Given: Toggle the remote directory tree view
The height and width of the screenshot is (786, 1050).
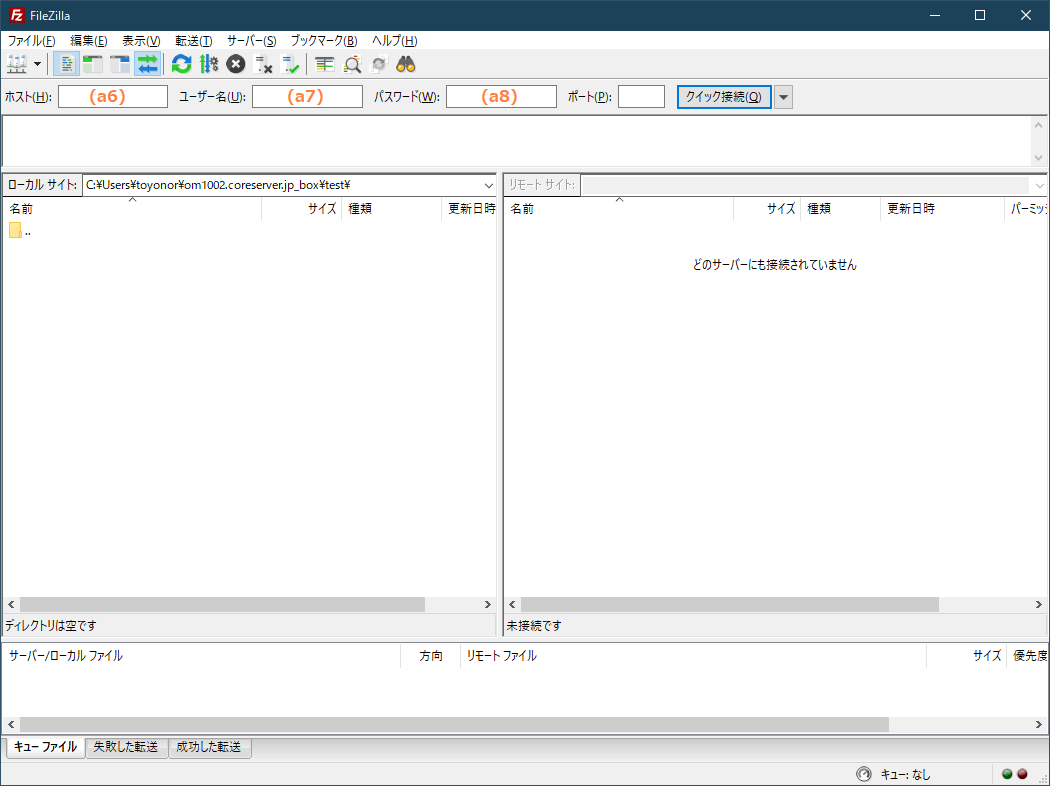Looking at the screenshot, I should point(120,64).
